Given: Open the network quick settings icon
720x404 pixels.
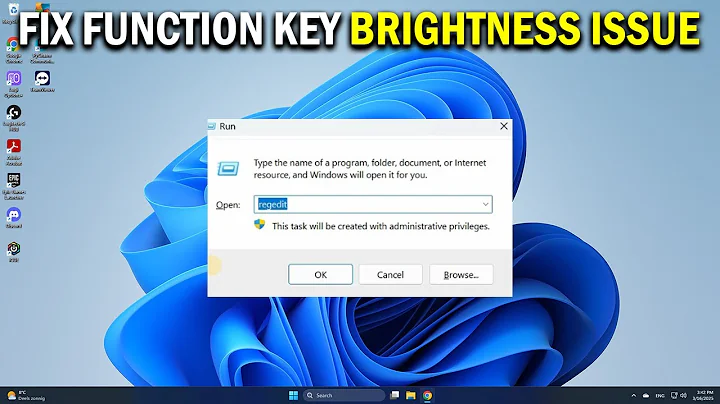Looking at the screenshot, I should pyautogui.click(x=674, y=396).
